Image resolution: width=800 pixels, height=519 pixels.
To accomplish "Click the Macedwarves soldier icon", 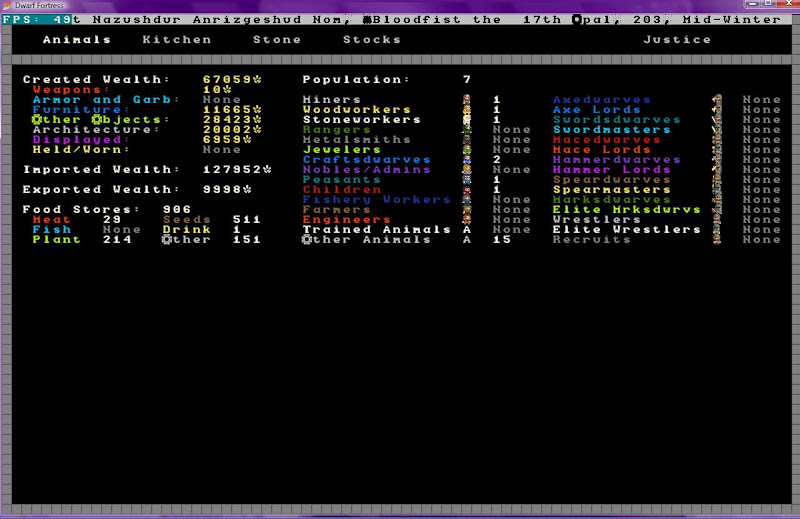I will 717,139.
